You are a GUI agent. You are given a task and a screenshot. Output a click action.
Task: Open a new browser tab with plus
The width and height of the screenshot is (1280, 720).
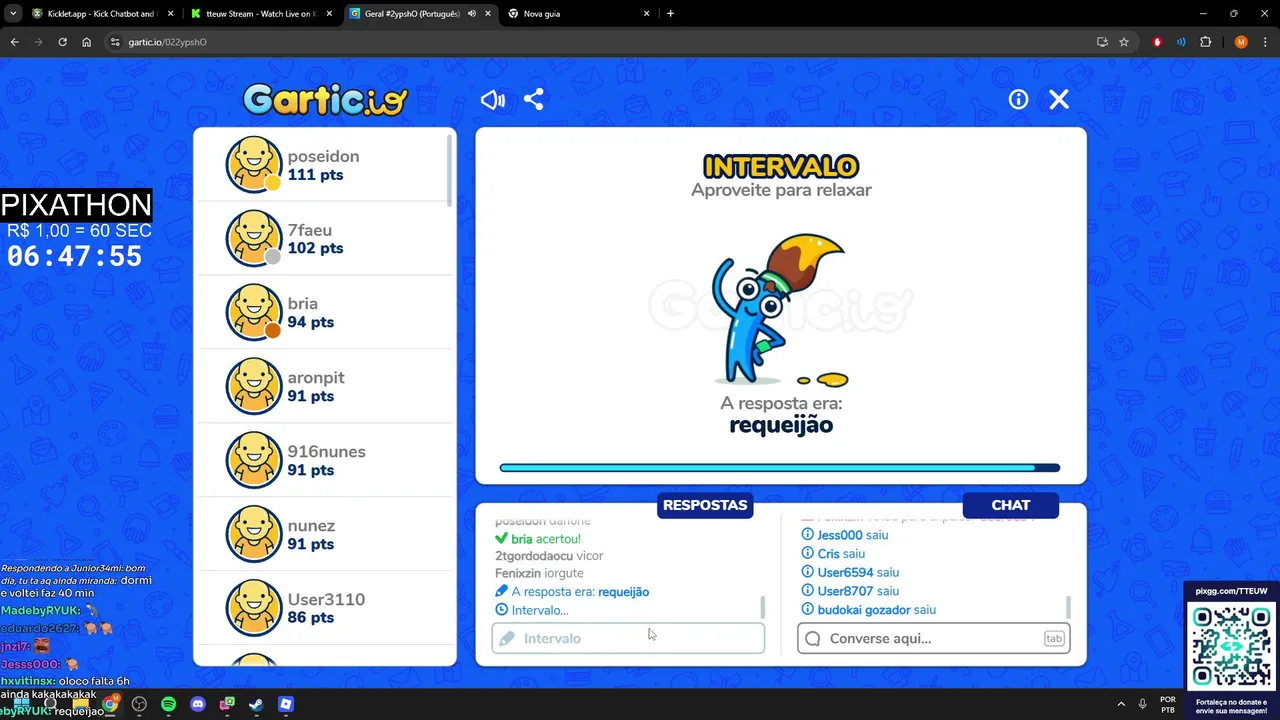point(670,14)
